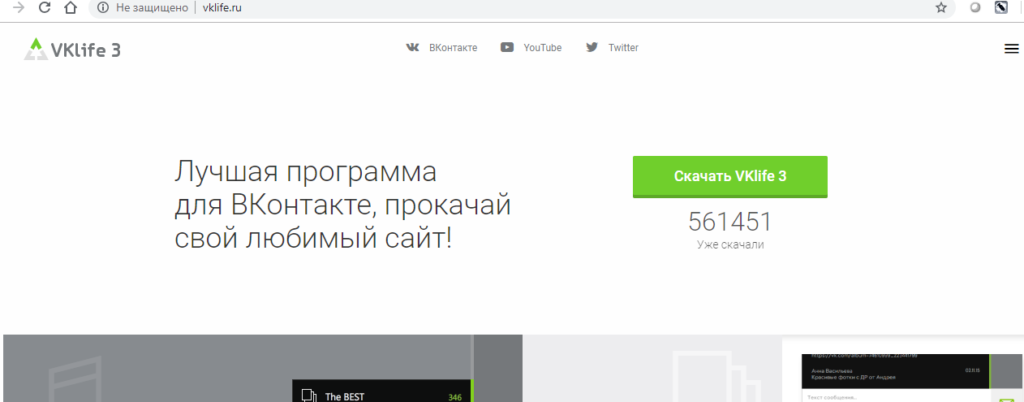Click the YouTube play icon

[507, 48]
